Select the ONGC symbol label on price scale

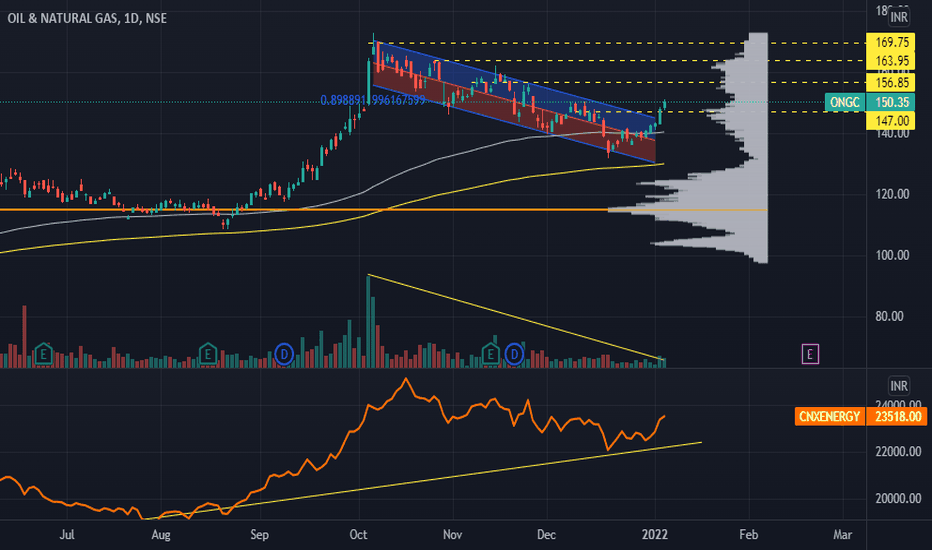point(845,102)
